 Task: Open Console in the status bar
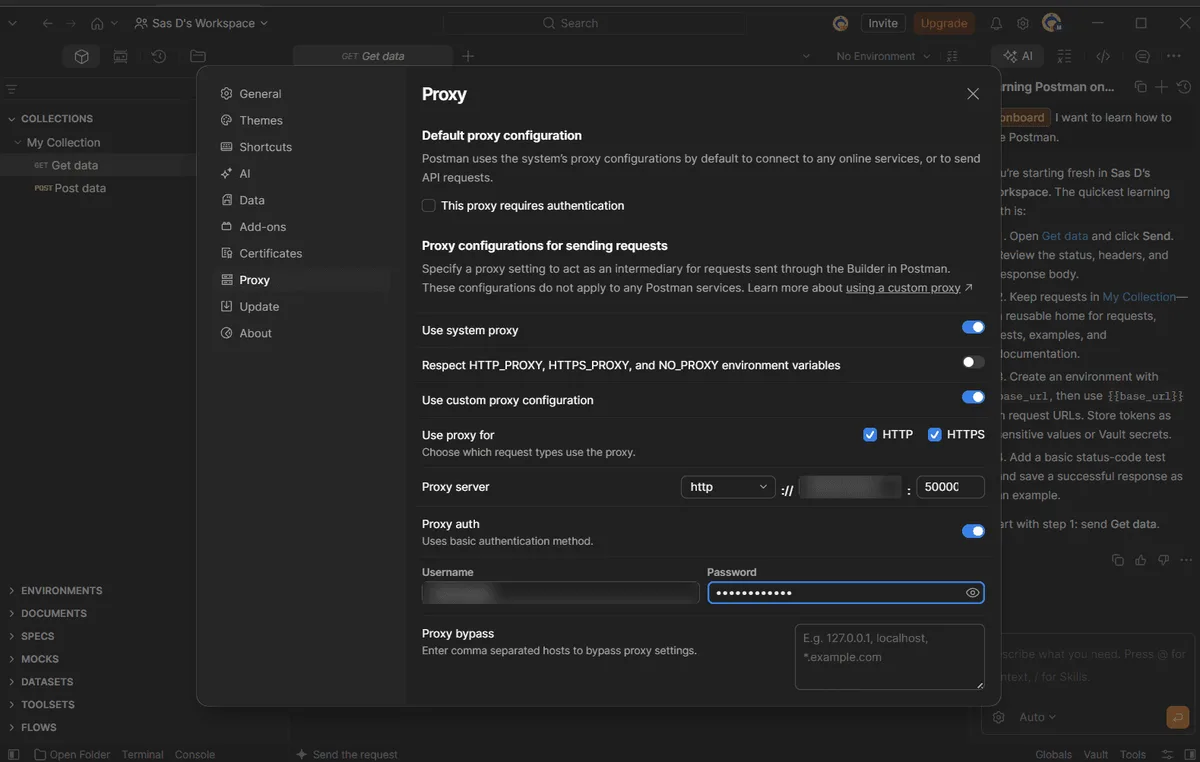[195, 755]
